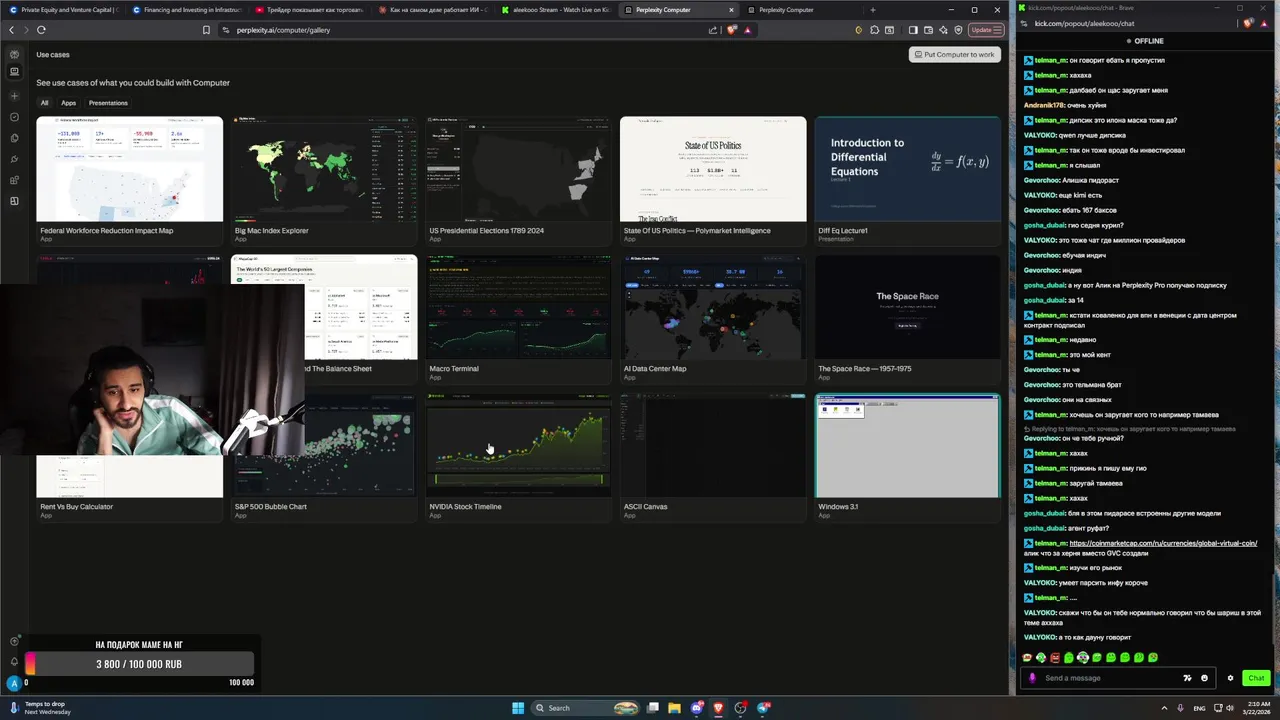Open the S&P 500 Bubble Chart card
The height and width of the screenshot is (720, 1280).
click(324, 456)
